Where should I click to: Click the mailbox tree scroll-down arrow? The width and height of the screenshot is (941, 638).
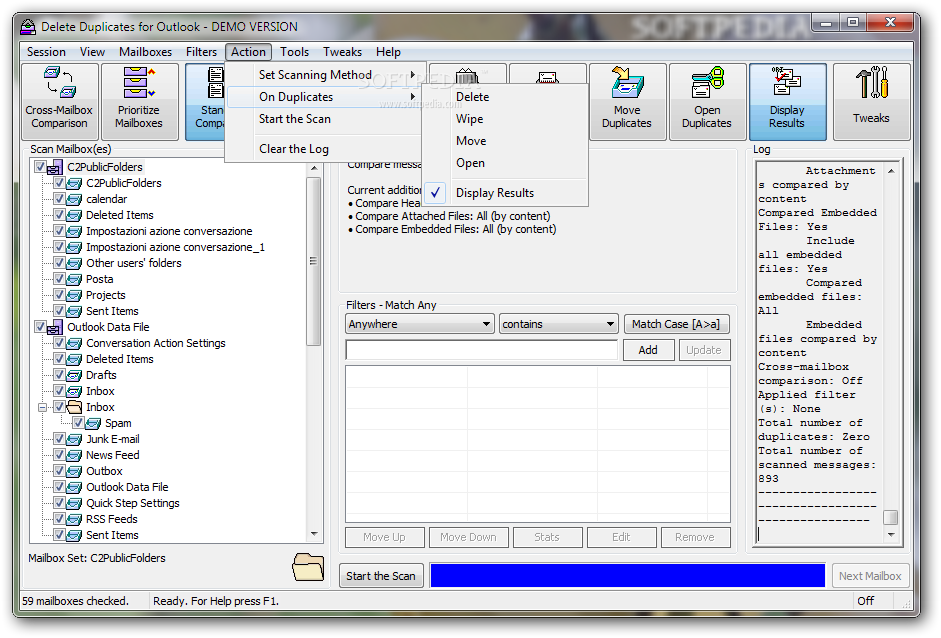tap(314, 534)
